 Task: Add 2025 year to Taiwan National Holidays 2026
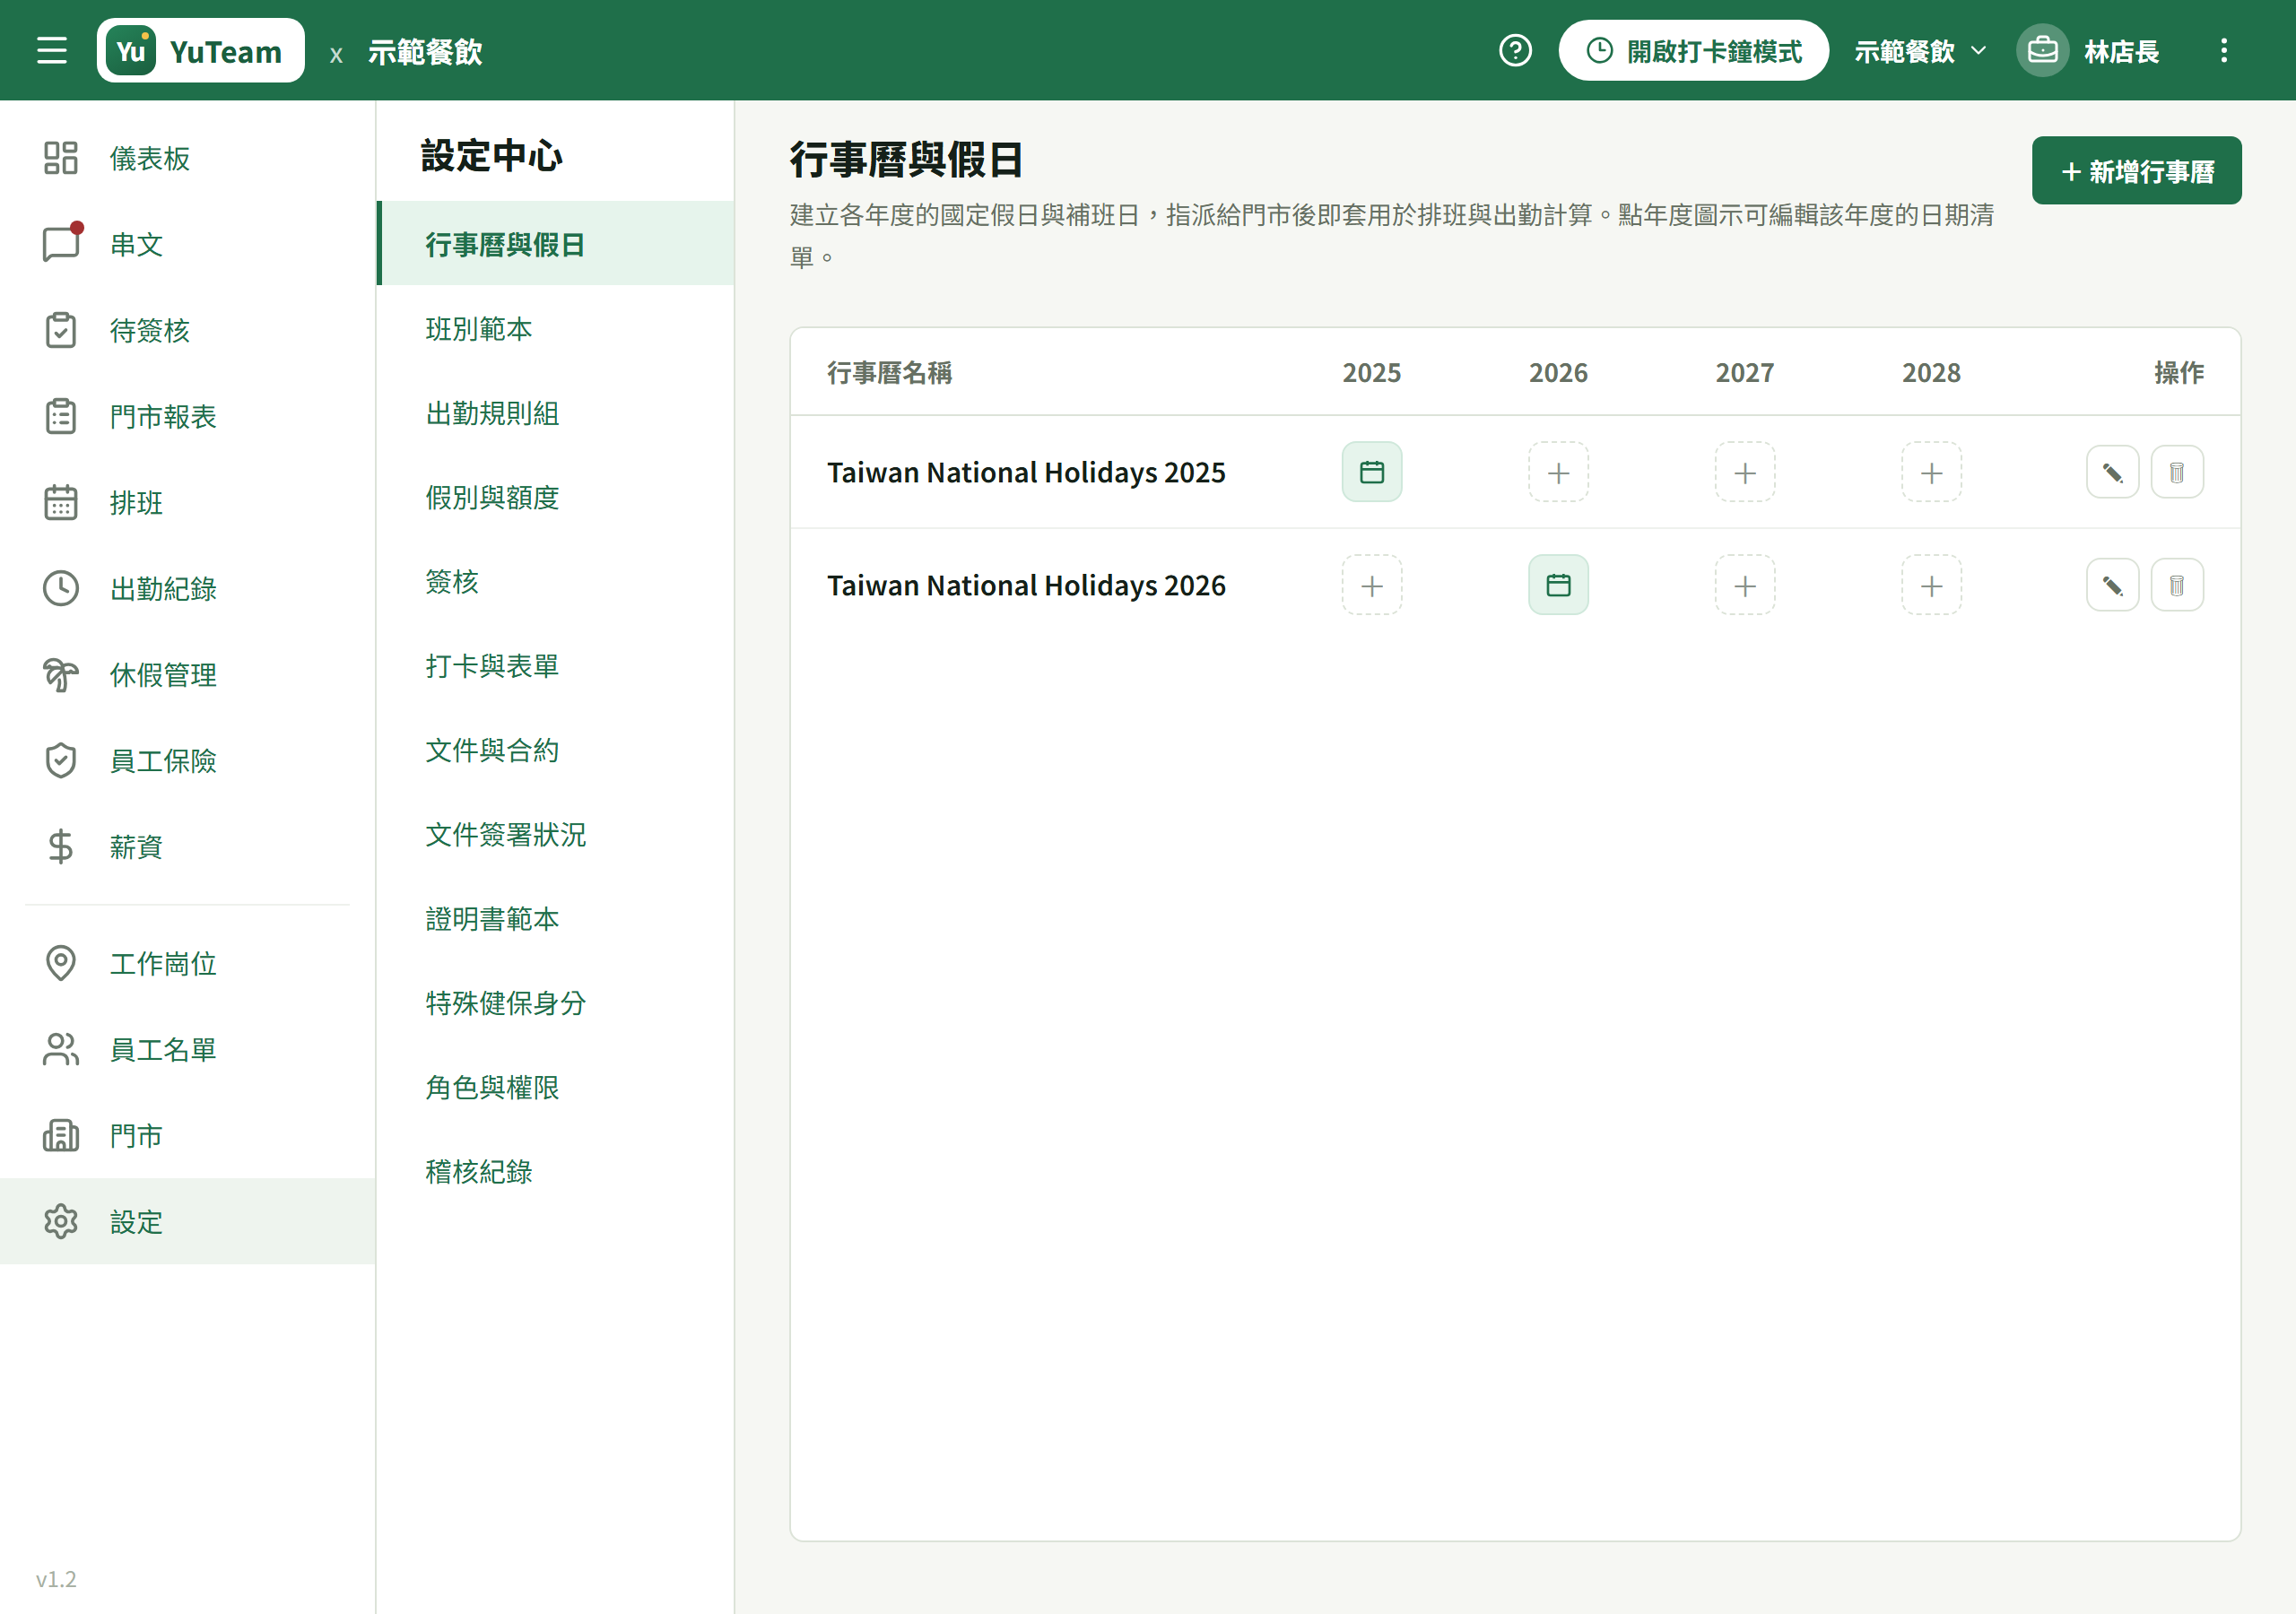1371,585
